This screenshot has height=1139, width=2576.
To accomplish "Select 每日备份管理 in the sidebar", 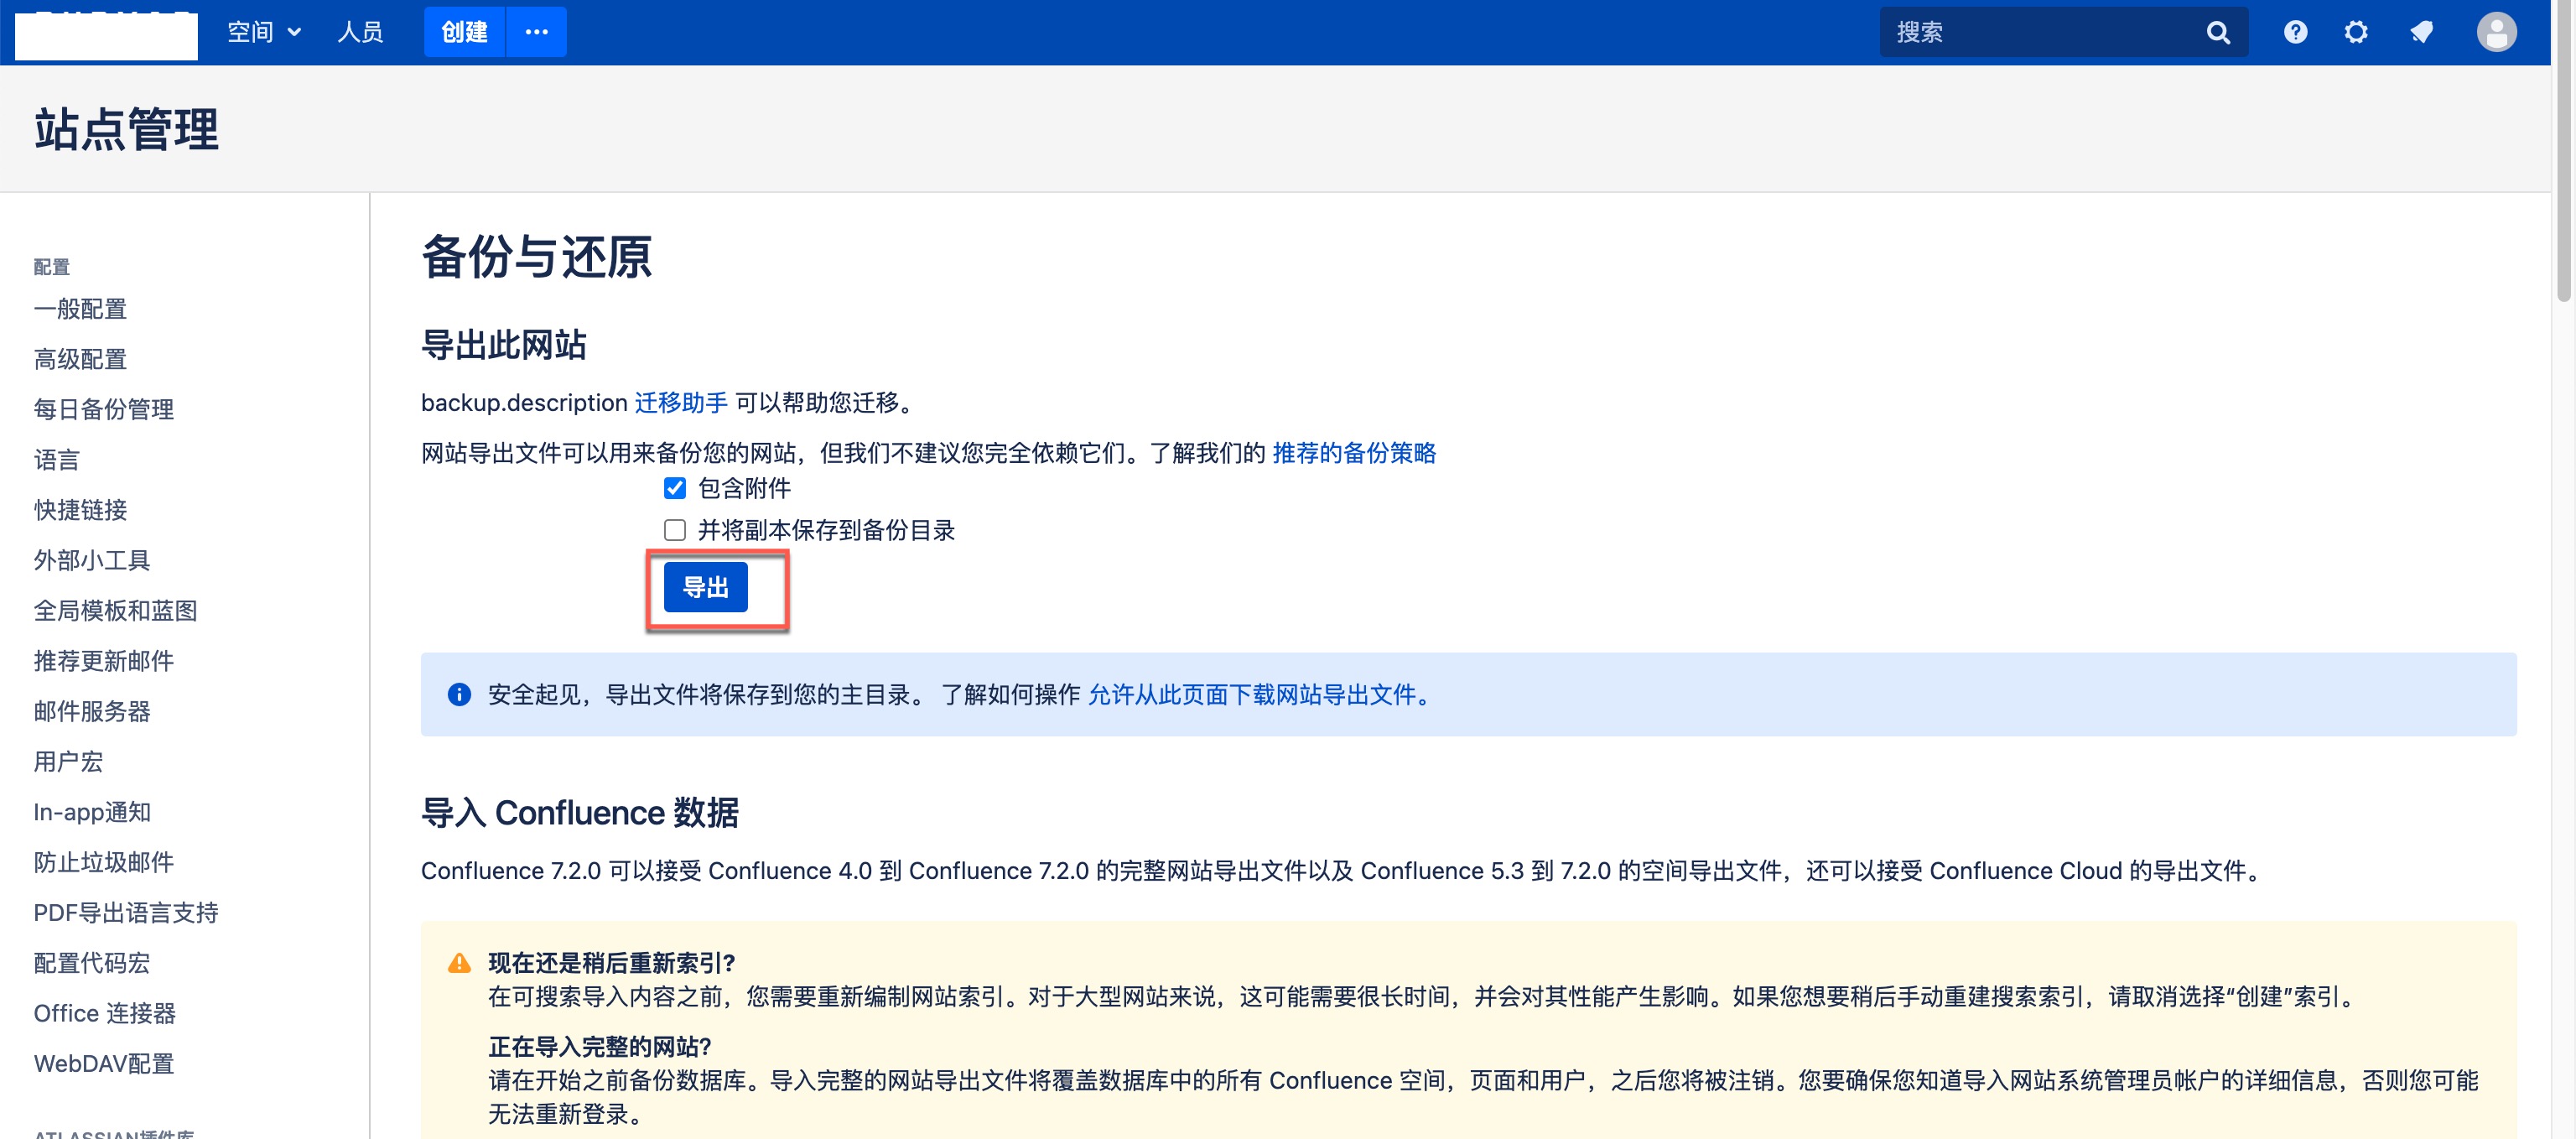I will 103,409.
